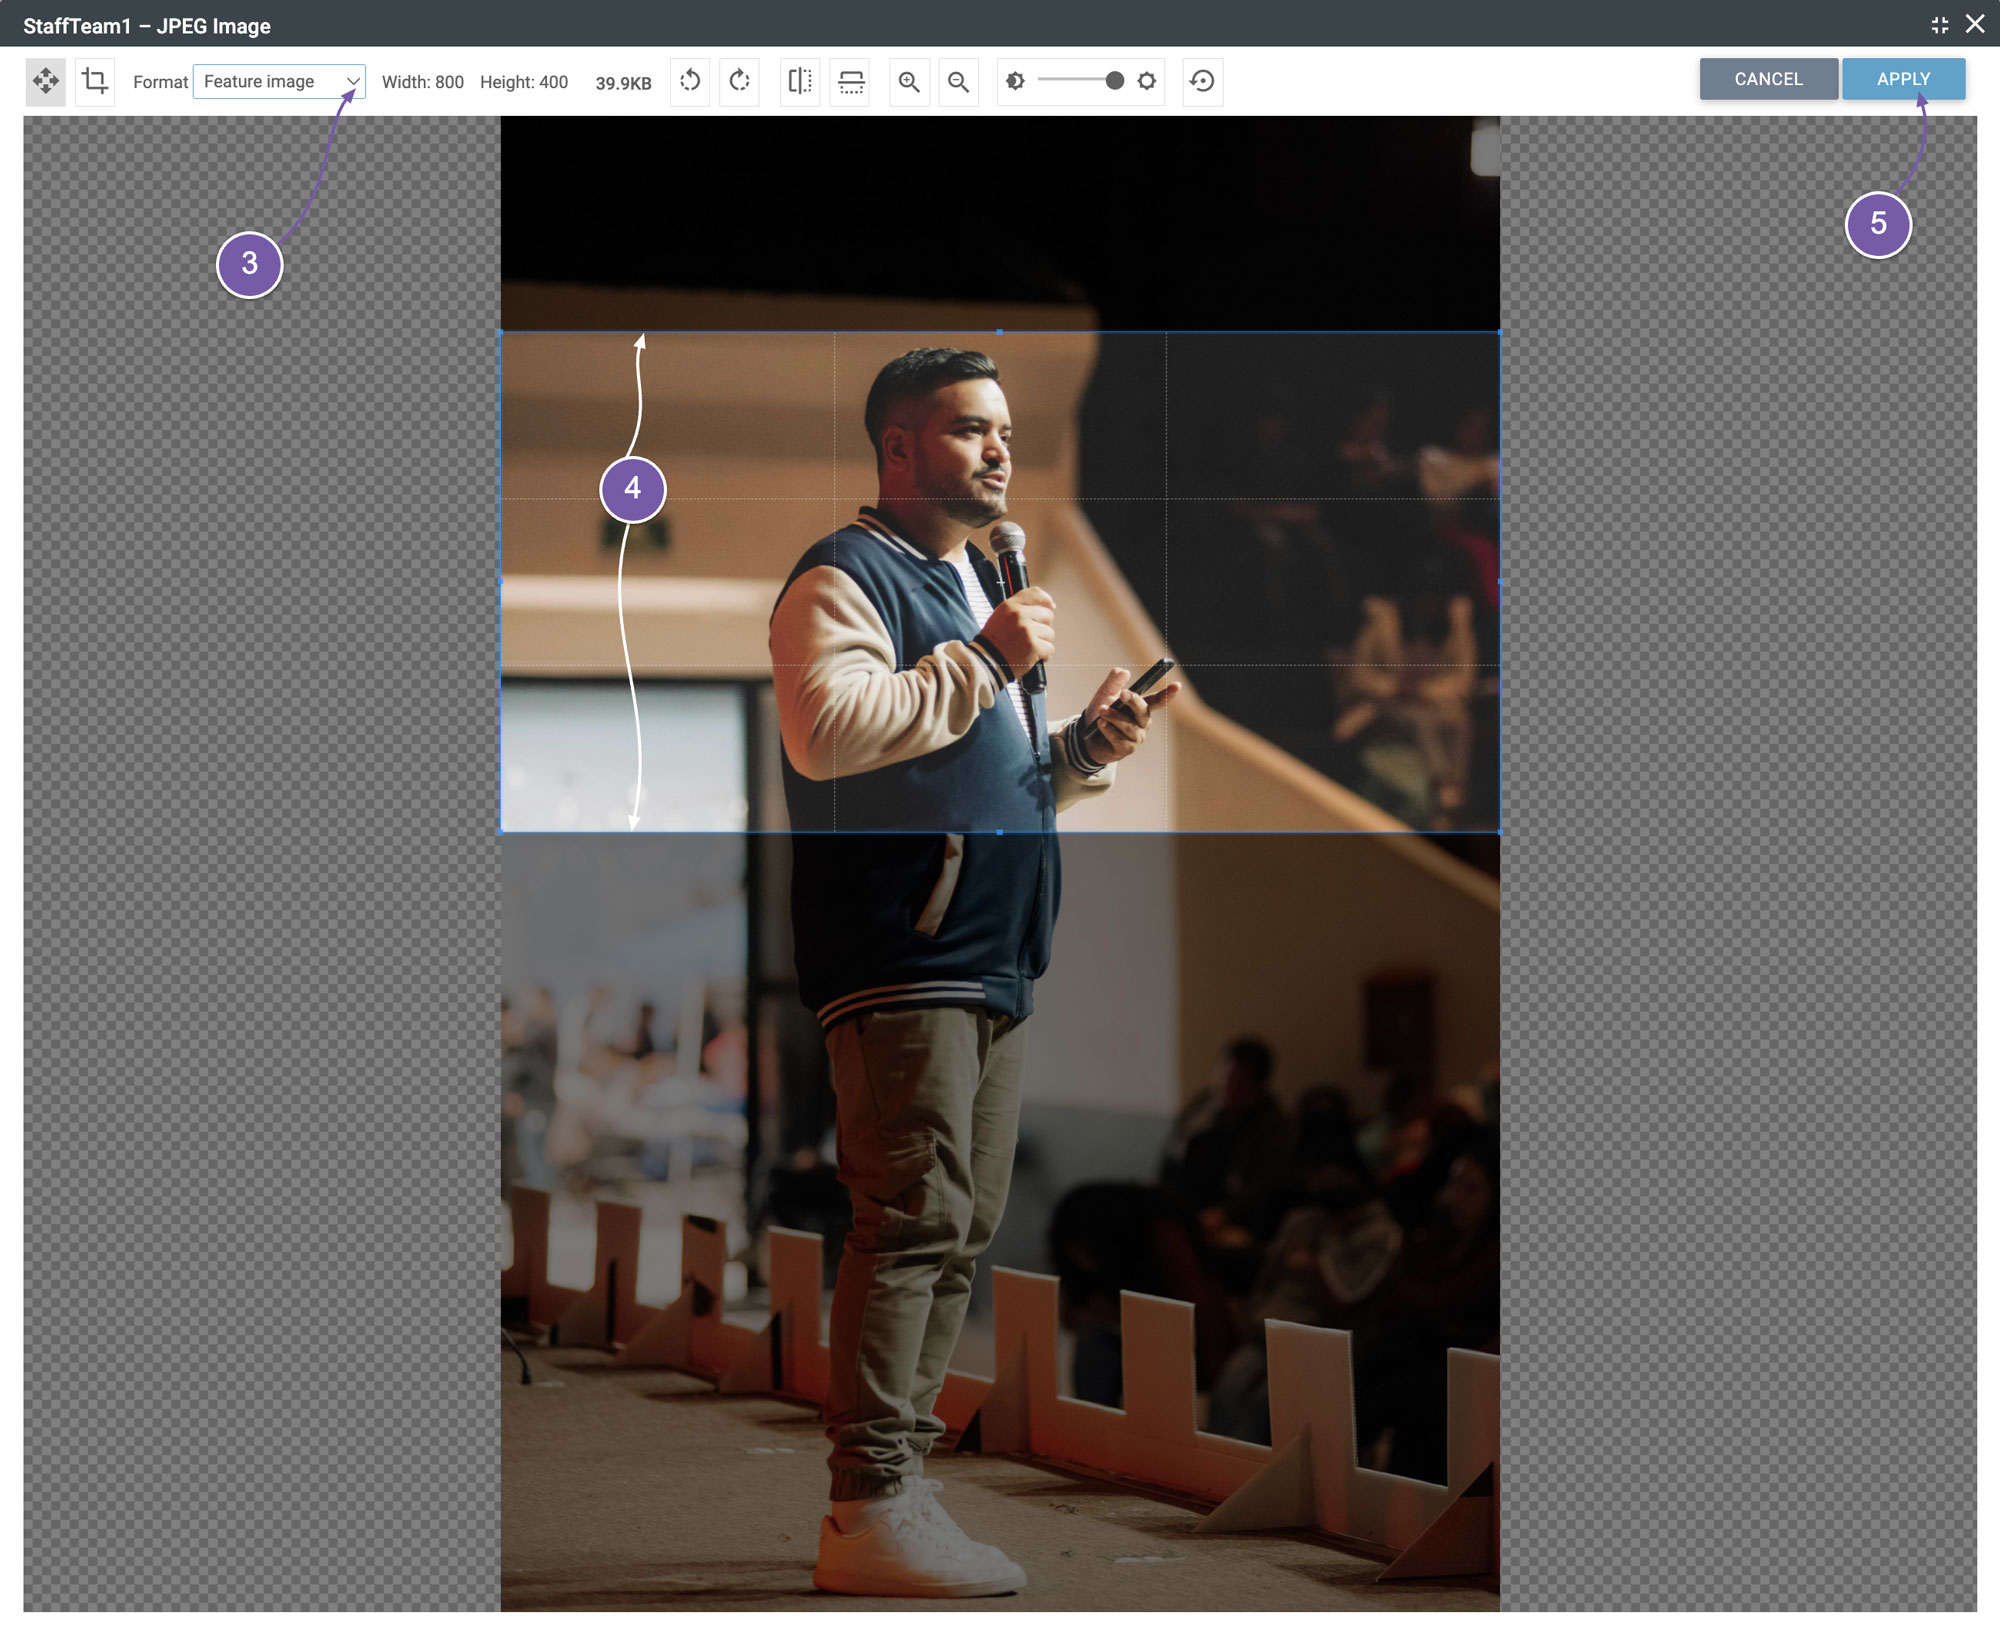Viewport: 2000px width, 1641px height.
Task: Zoom out with the magnifier minus icon
Action: [x=958, y=81]
